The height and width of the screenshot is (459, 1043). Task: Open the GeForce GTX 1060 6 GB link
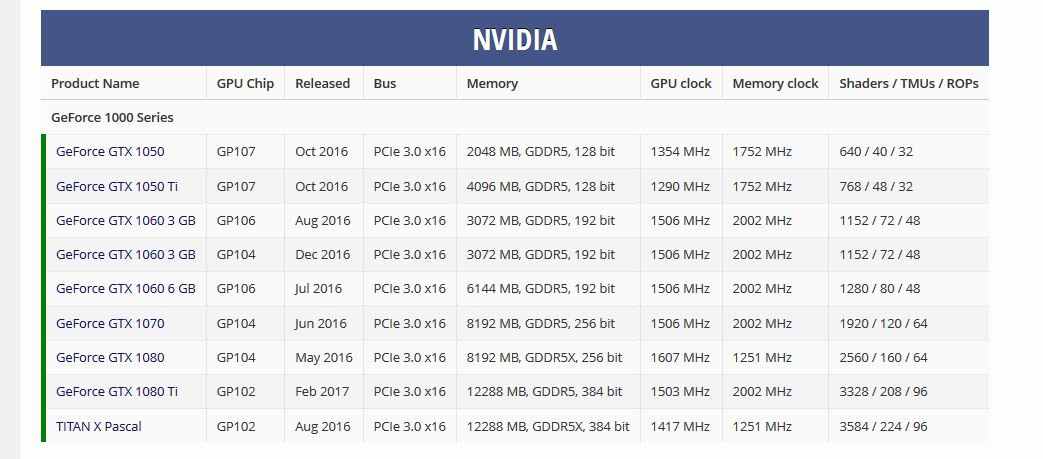click(126, 289)
